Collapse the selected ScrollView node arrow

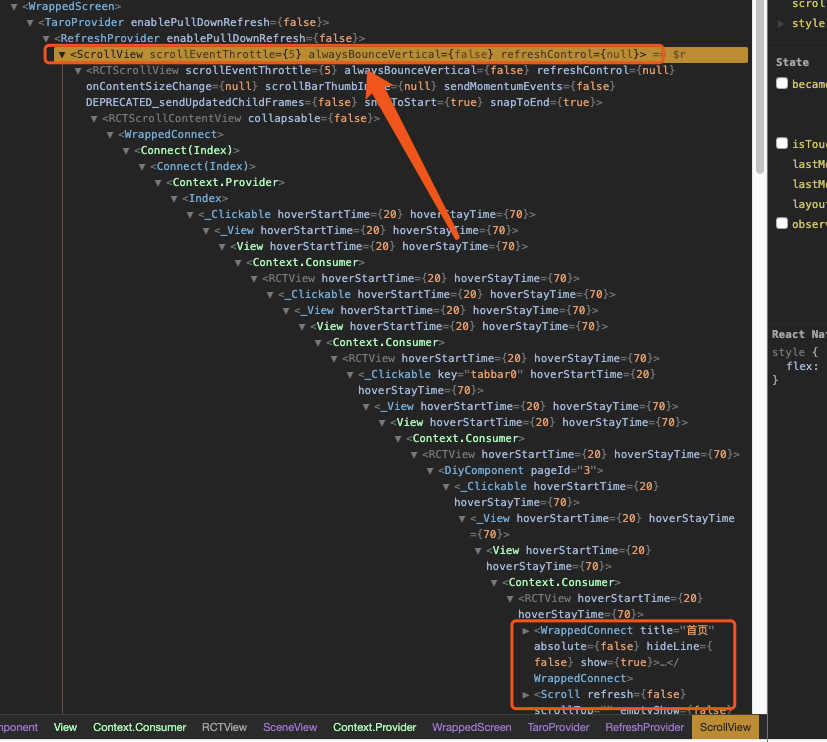tap(62, 54)
